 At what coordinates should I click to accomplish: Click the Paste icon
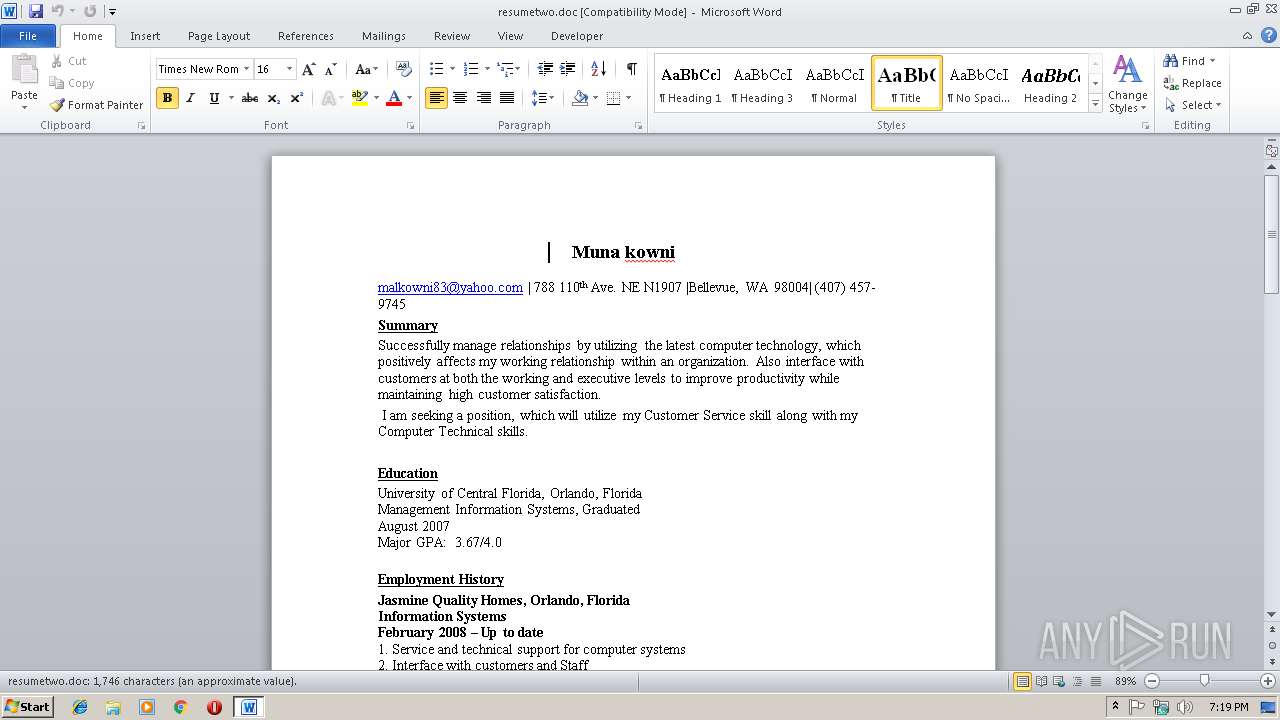tap(24, 70)
